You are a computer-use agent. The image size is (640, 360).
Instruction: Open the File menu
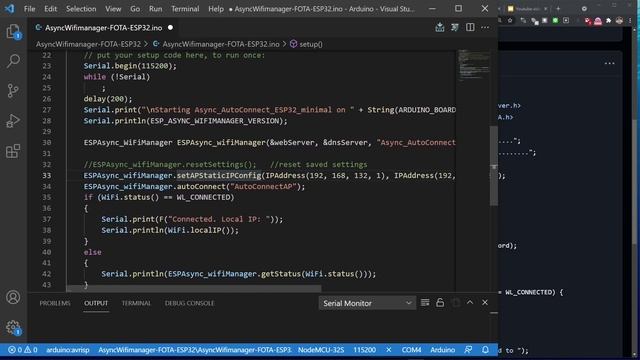29,9
